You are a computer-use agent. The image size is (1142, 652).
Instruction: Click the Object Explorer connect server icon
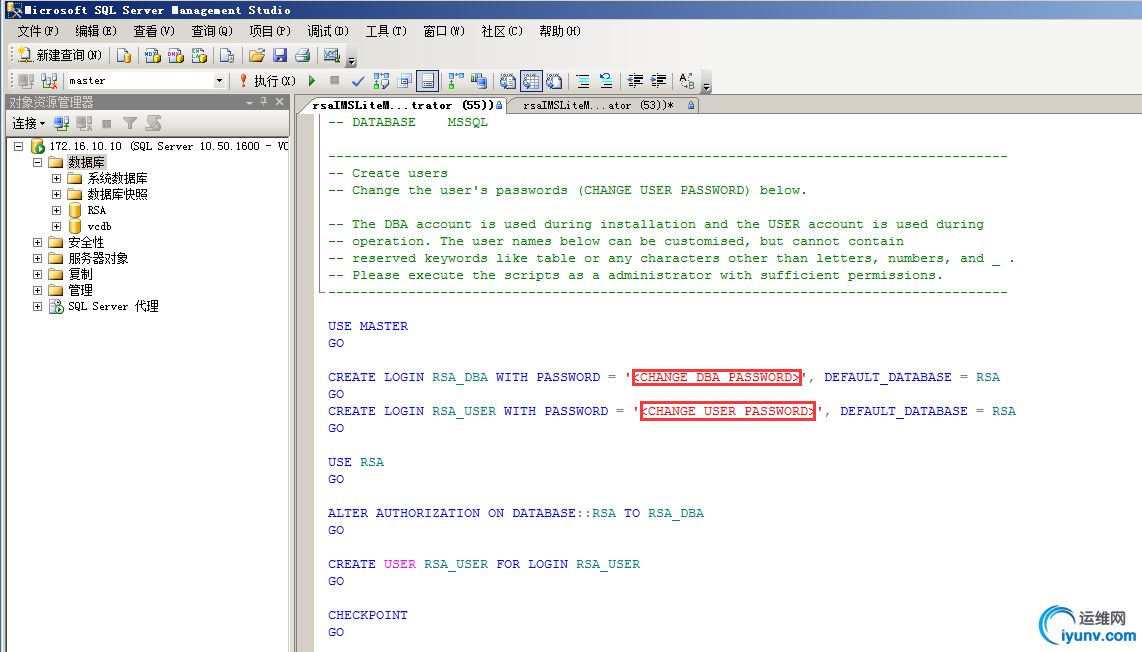(61, 123)
